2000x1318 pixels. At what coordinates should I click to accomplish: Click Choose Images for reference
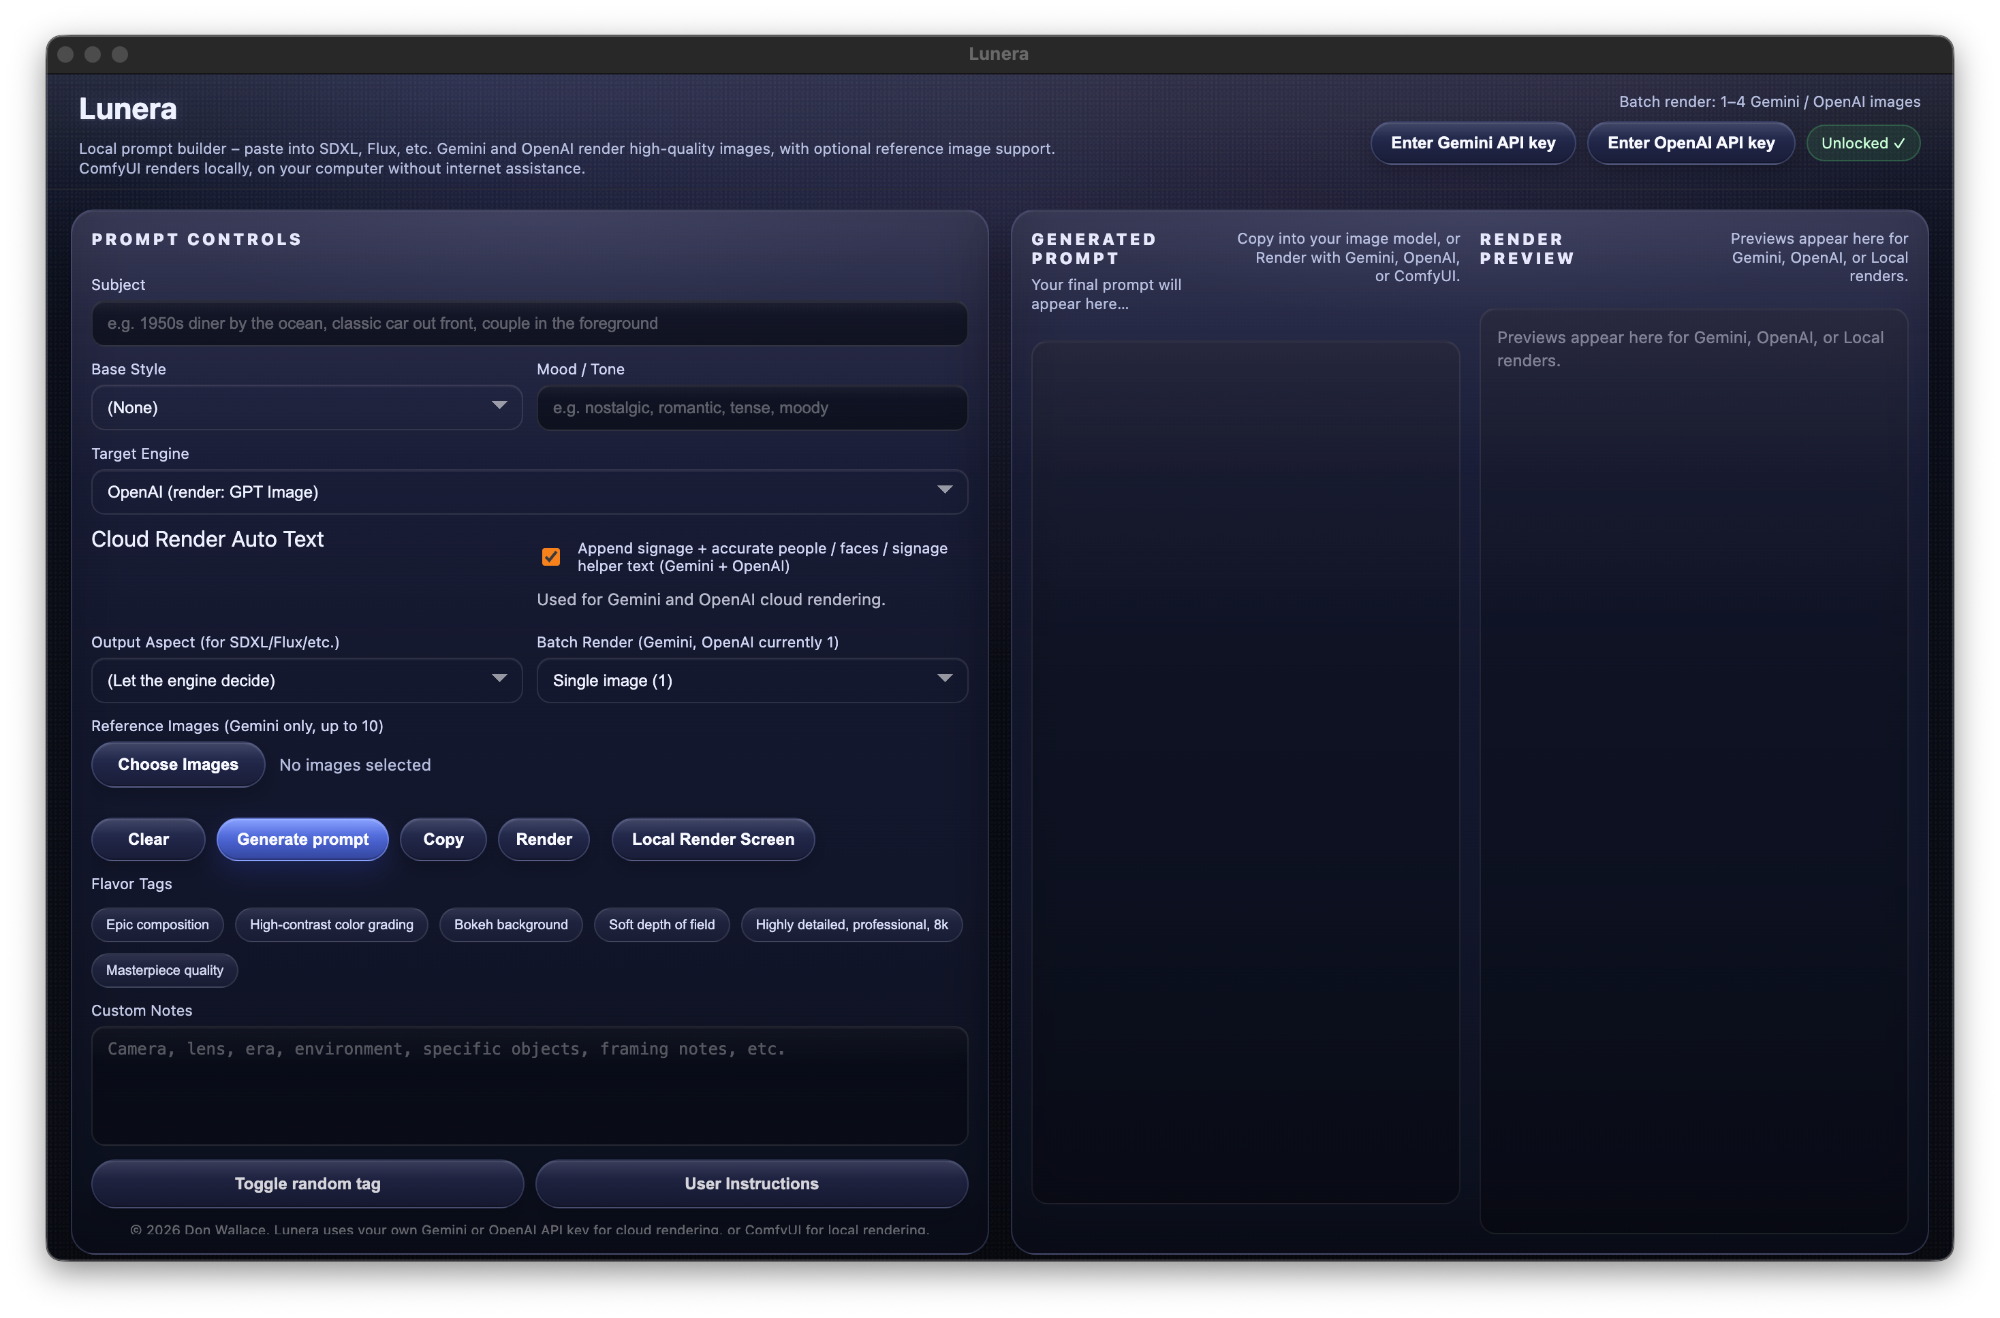[x=178, y=765]
